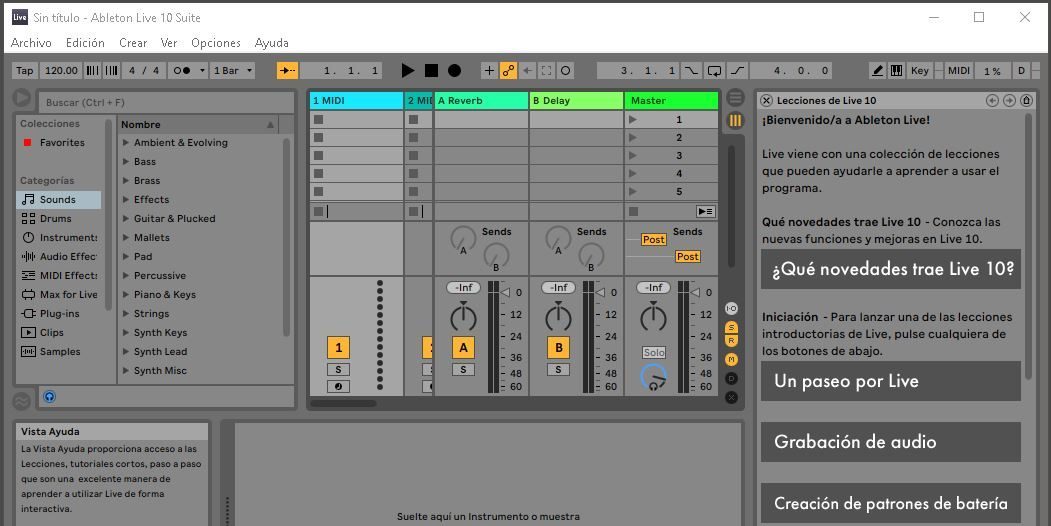Arm the Arrangement Record button
This screenshot has width=1051, height=526.
454,70
